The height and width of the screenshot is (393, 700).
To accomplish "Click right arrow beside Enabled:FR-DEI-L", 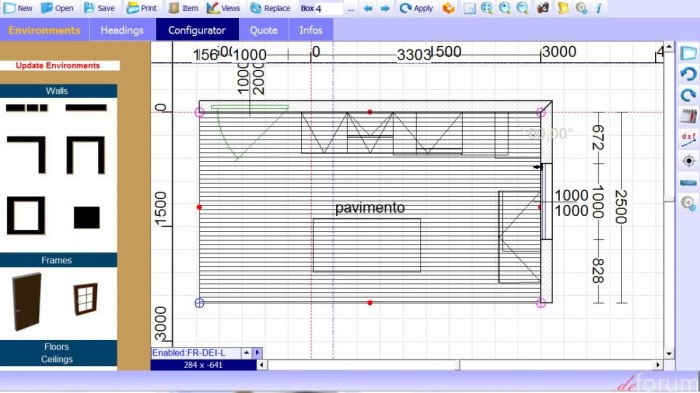I will tap(258, 353).
